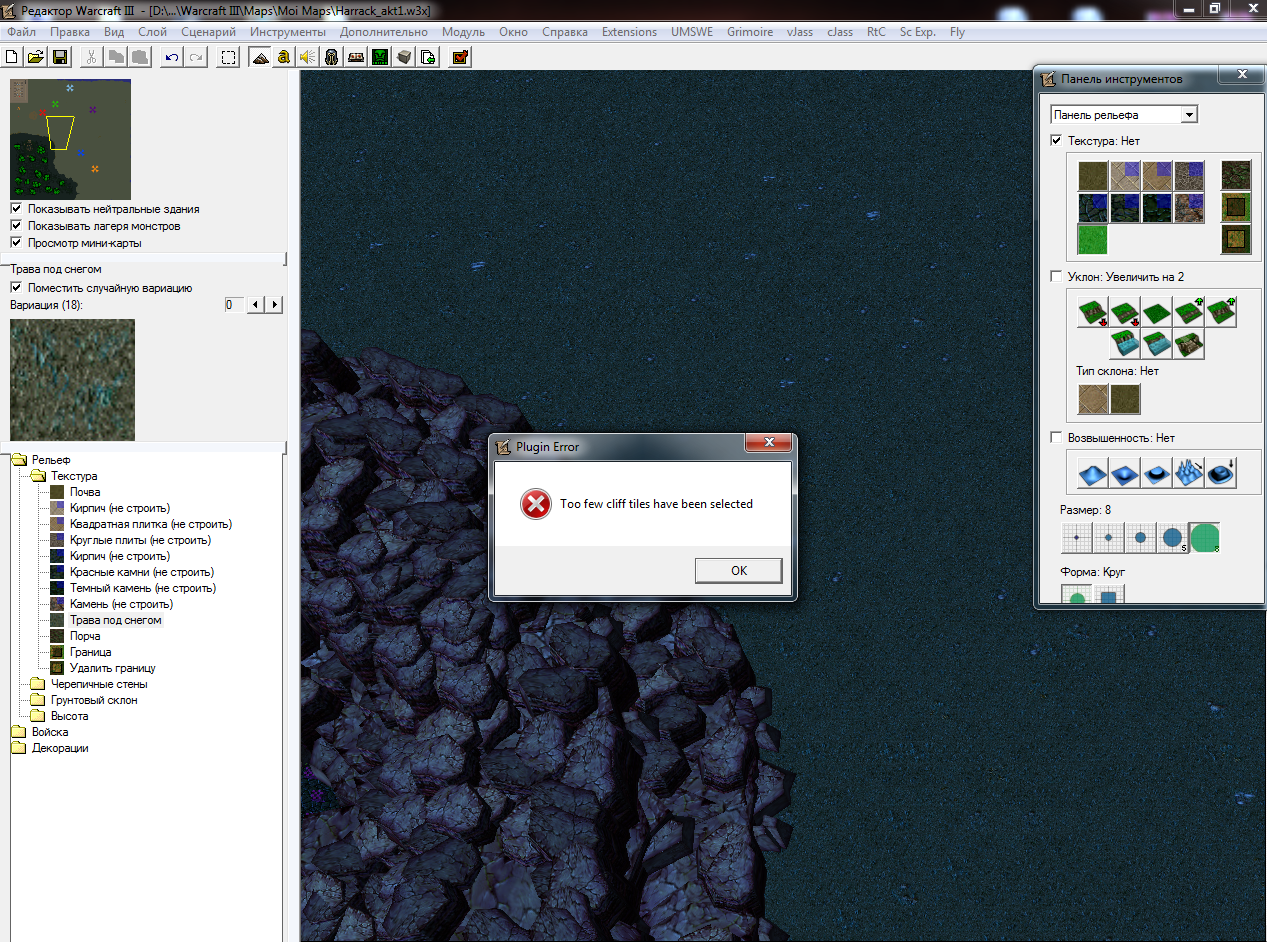1267x942 pixels.
Task: Choose brush size 5 marked 's'
Action: pos(1172,537)
